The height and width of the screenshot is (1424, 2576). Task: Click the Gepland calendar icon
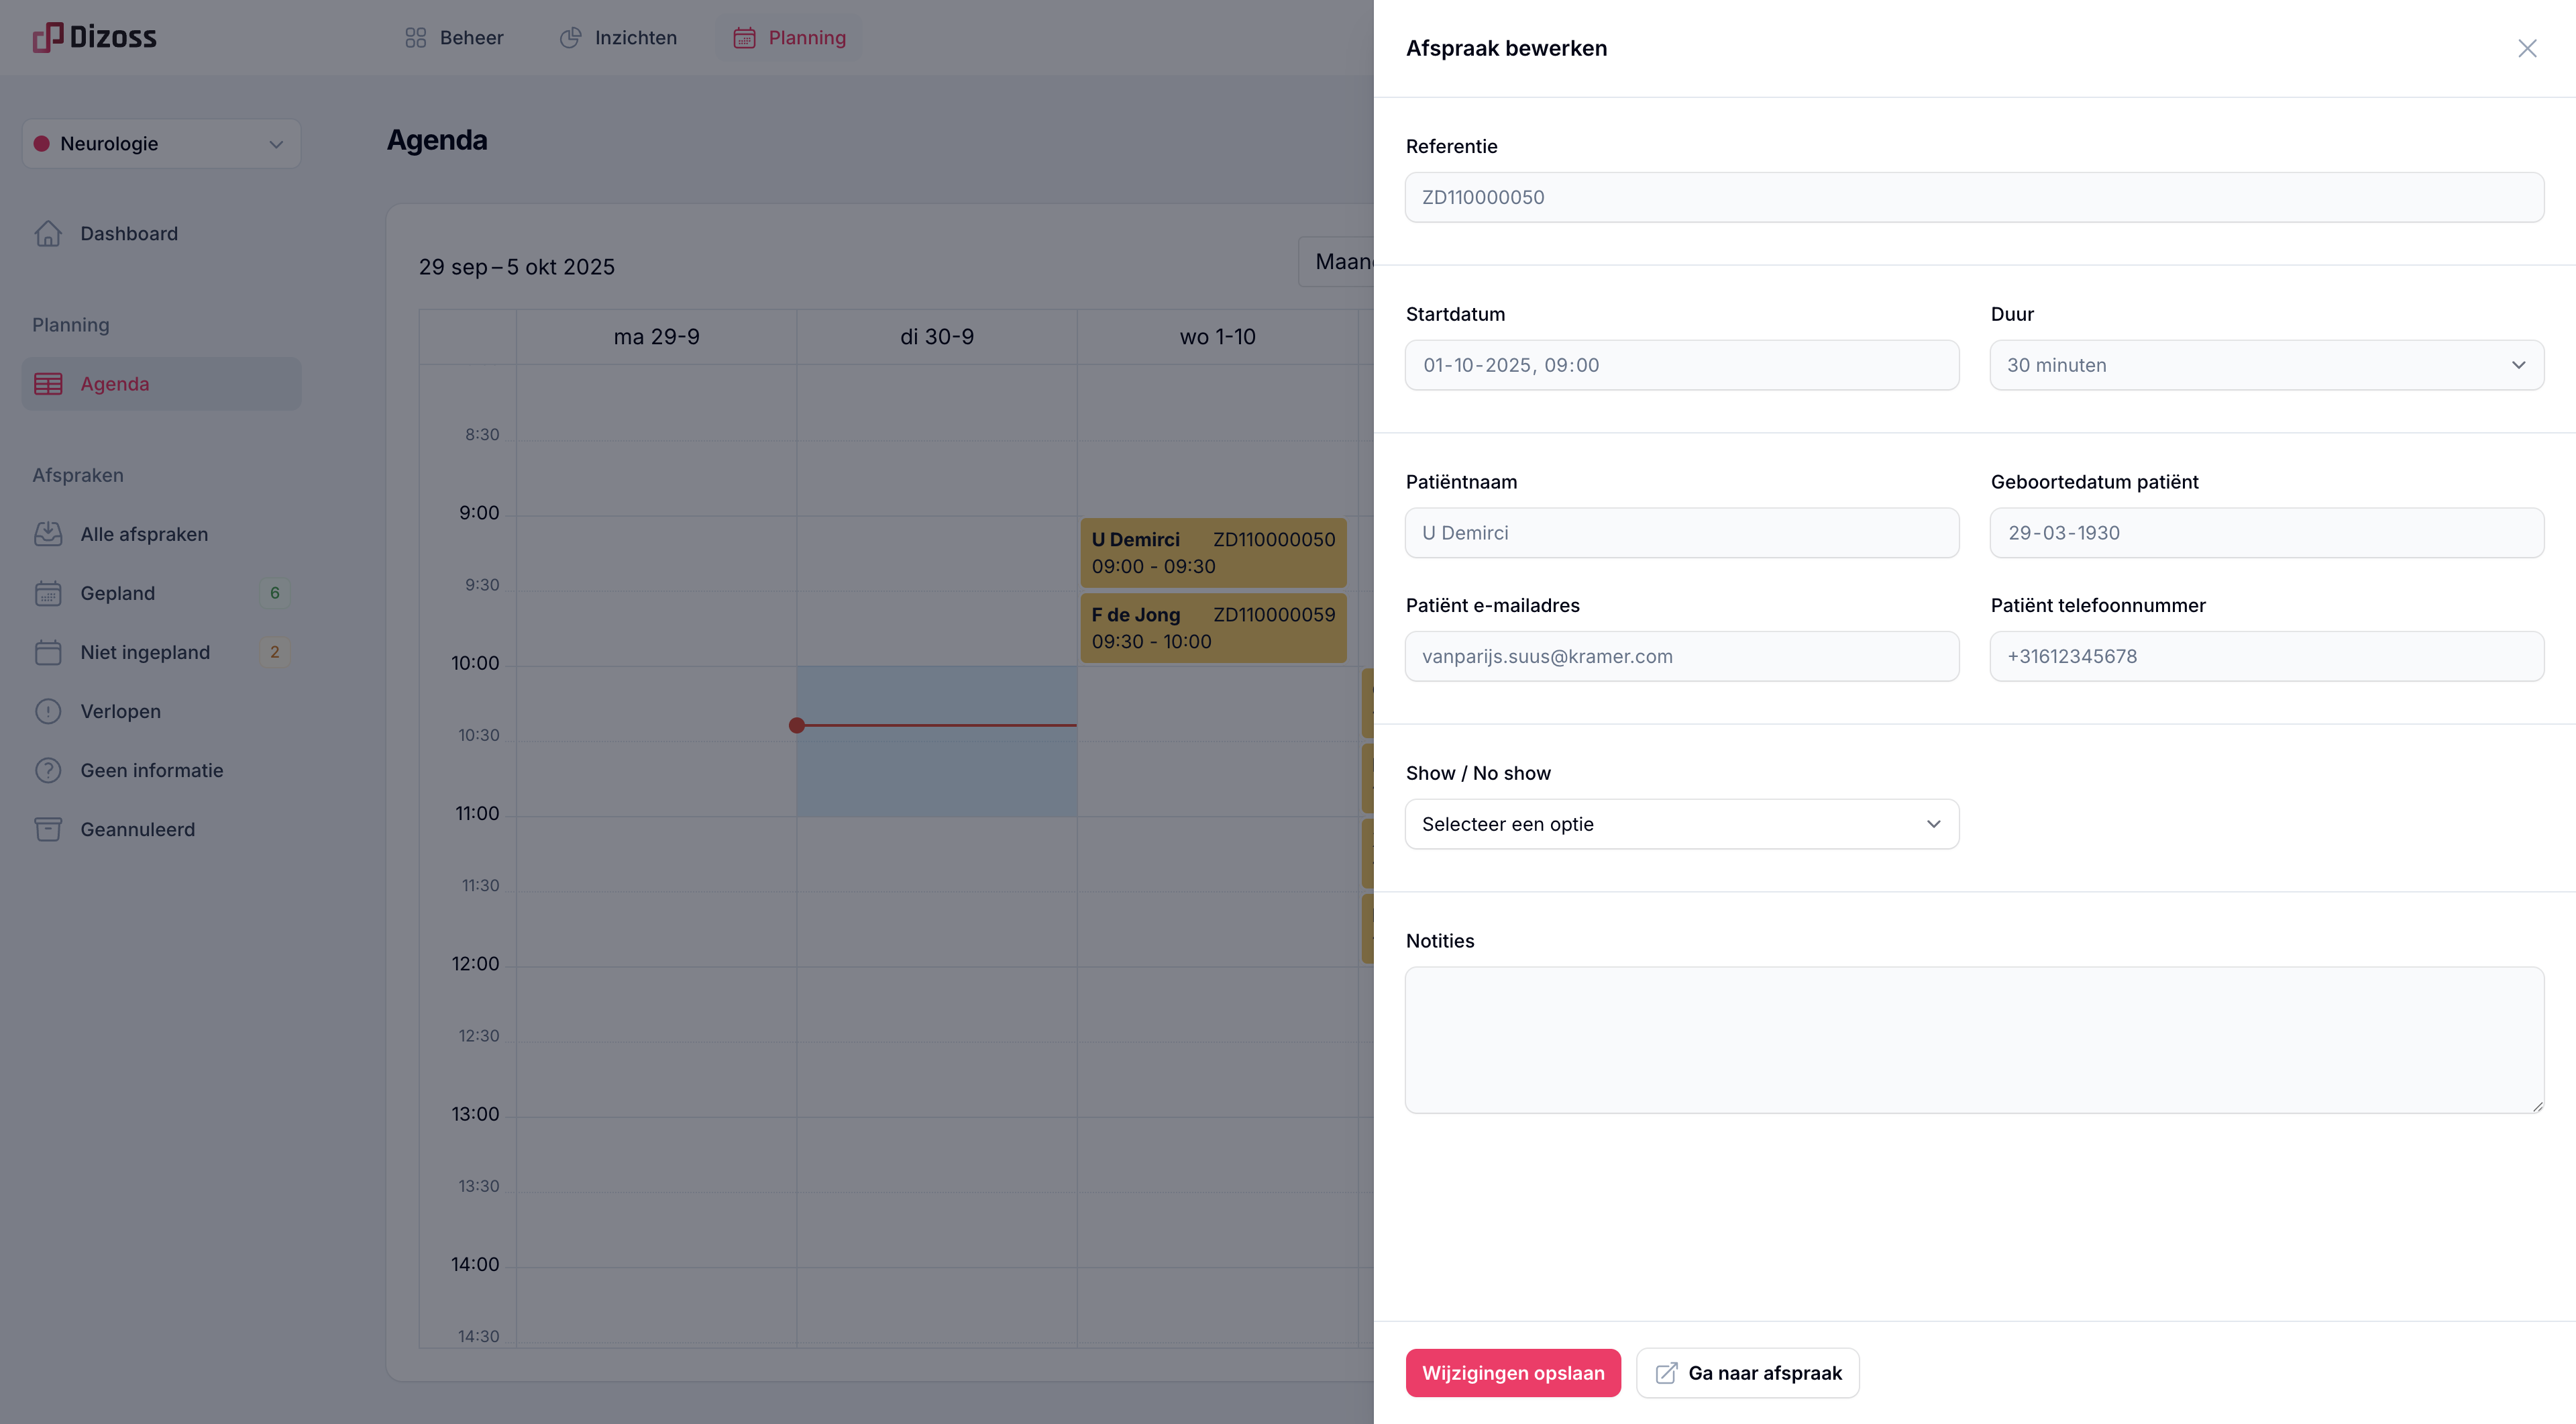point(48,593)
